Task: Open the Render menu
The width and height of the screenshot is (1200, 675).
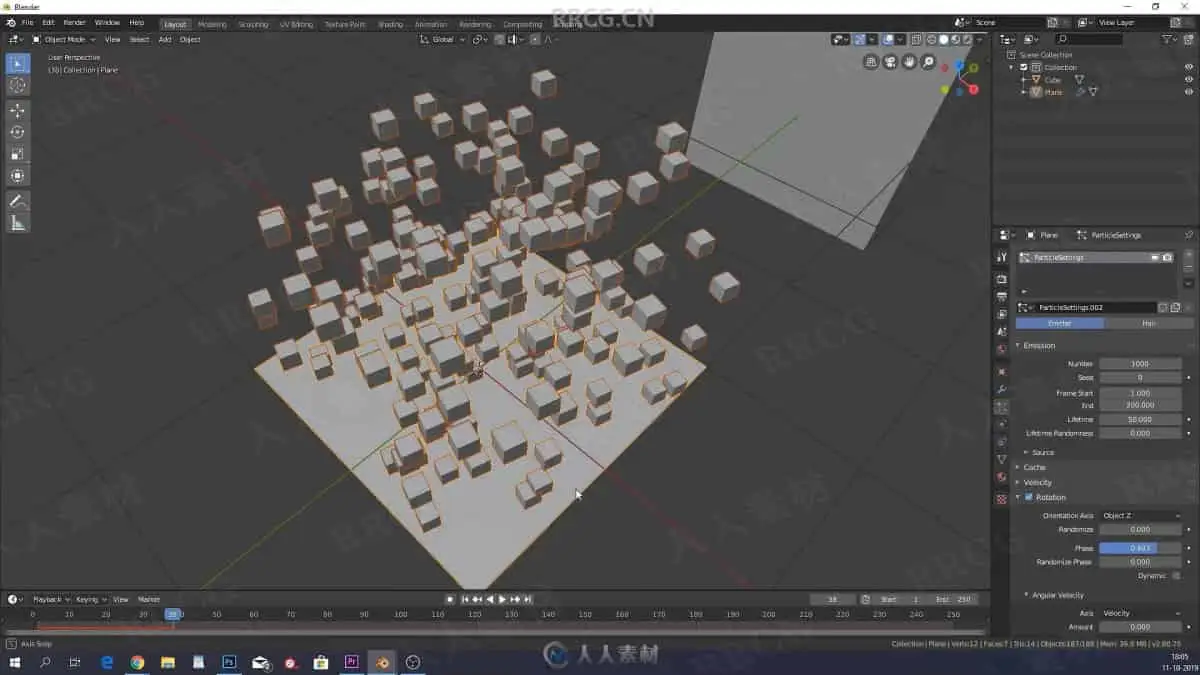Action: point(74,22)
